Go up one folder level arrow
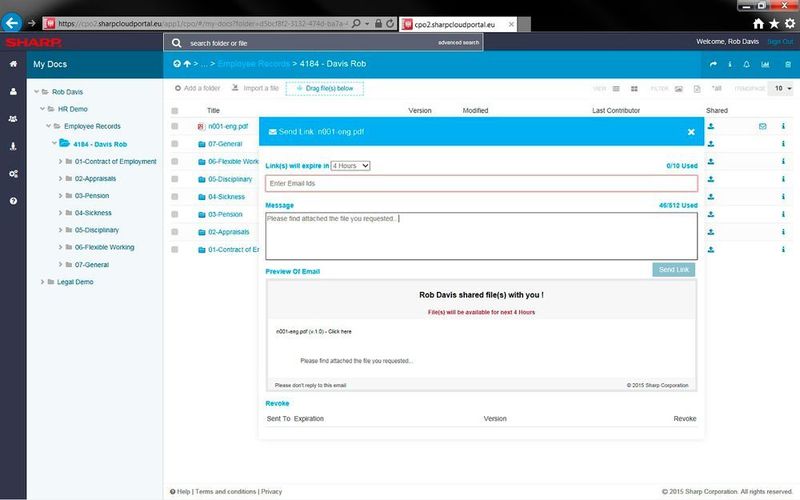This screenshot has height=500, width=800. [x=187, y=64]
